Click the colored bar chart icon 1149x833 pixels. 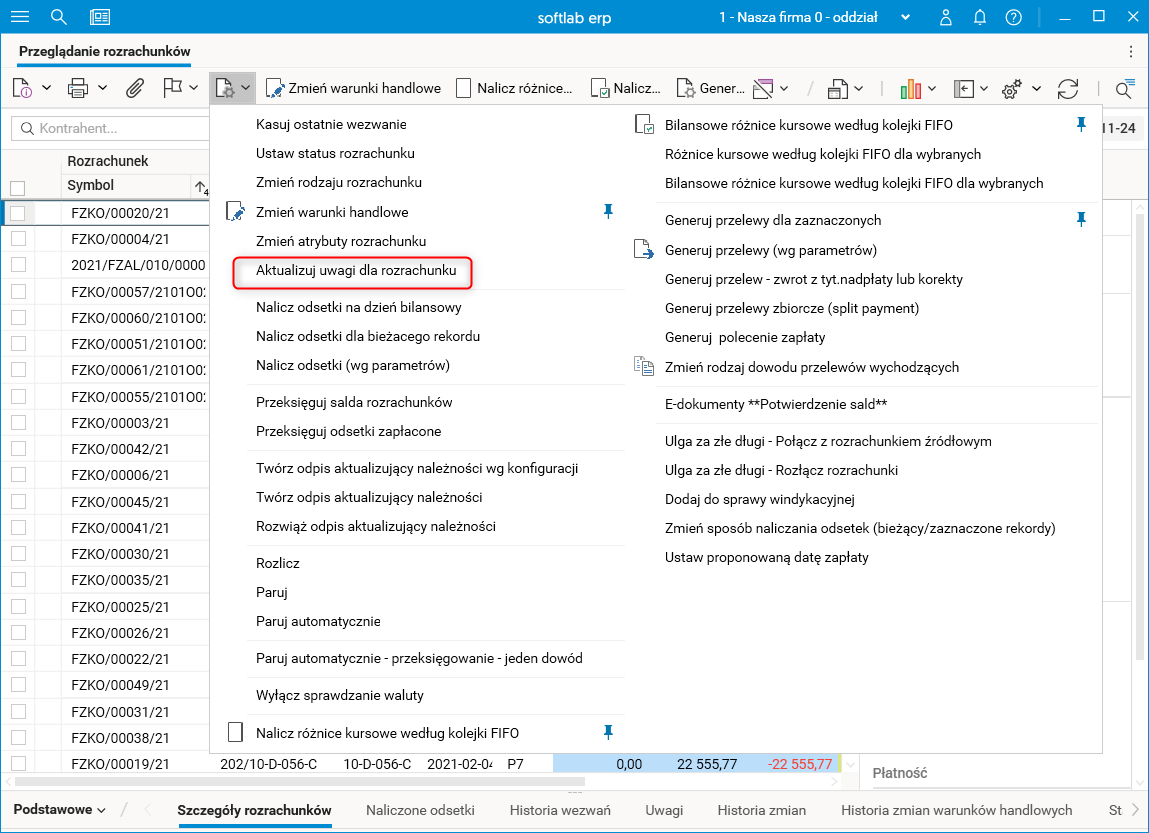click(911, 89)
